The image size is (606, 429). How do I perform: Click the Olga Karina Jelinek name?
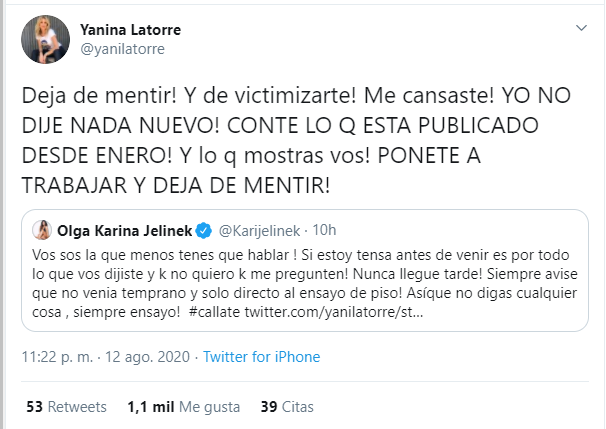click(124, 231)
